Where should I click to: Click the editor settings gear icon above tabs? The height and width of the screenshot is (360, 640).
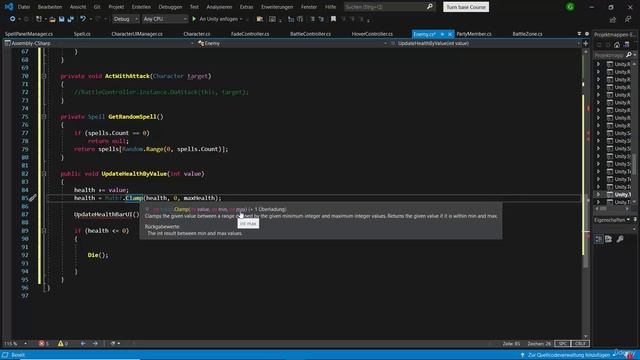587,34
